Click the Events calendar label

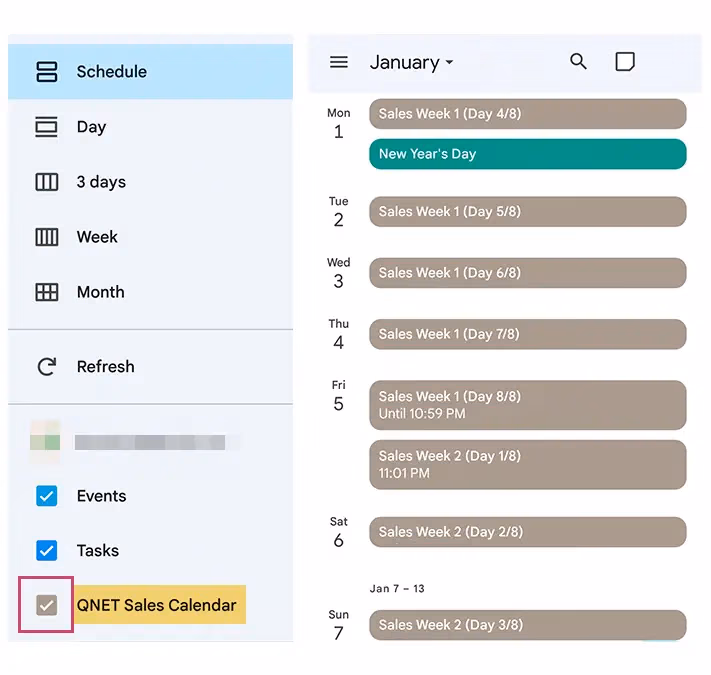tap(102, 496)
